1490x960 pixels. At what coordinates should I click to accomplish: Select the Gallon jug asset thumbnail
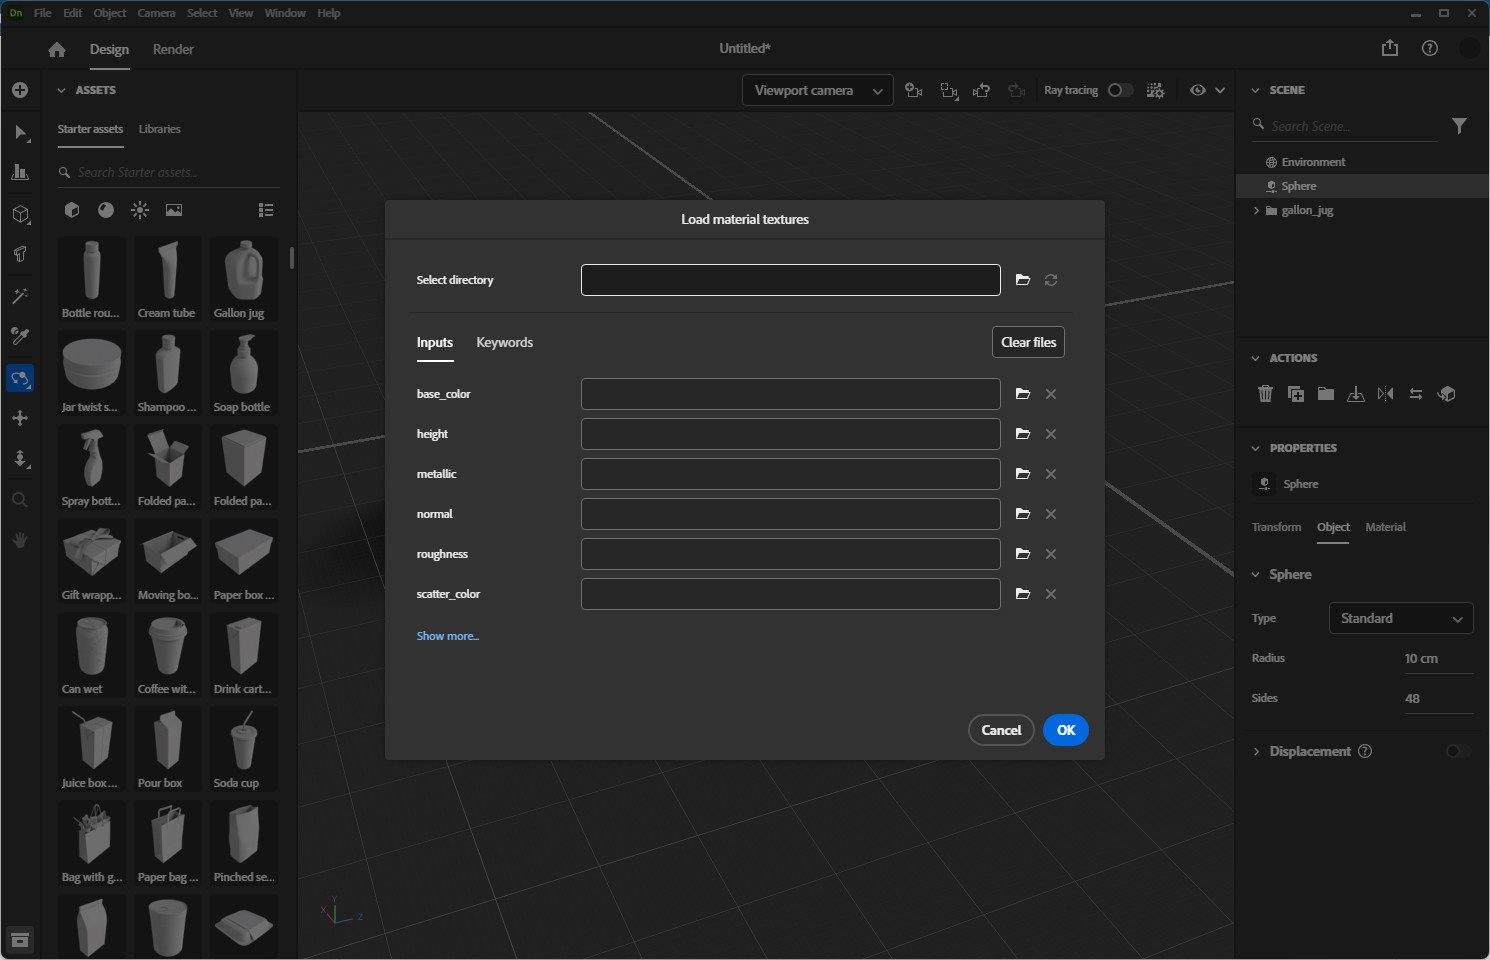(243, 279)
